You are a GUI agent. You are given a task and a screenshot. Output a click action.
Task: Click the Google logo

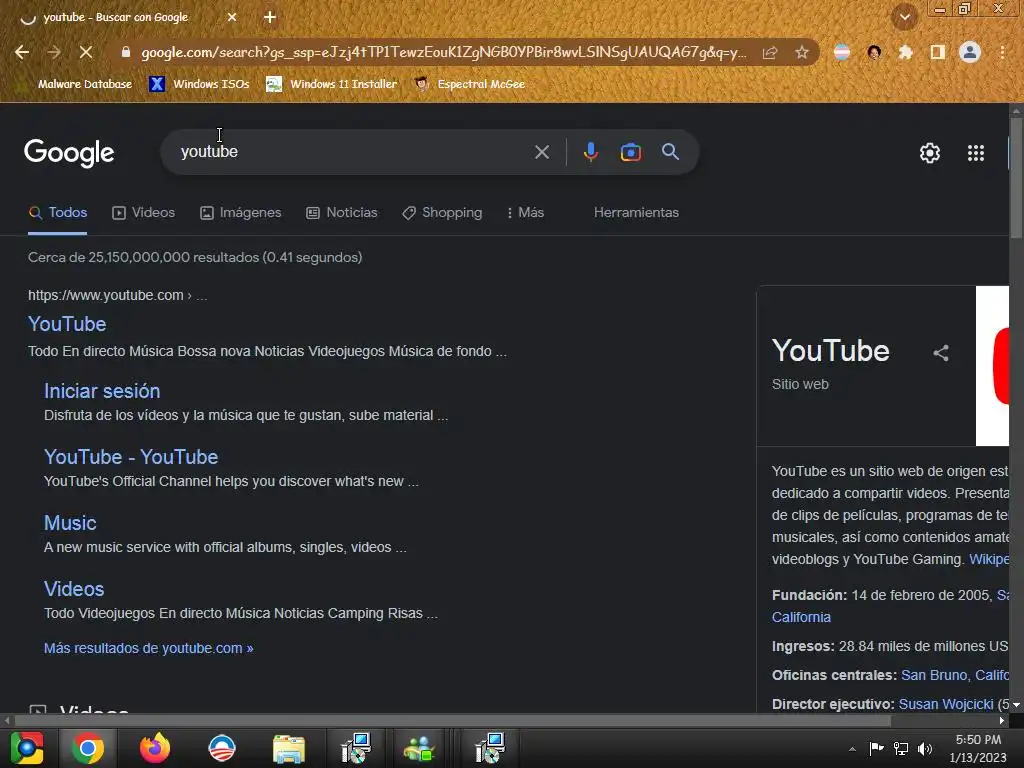pos(69,153)
